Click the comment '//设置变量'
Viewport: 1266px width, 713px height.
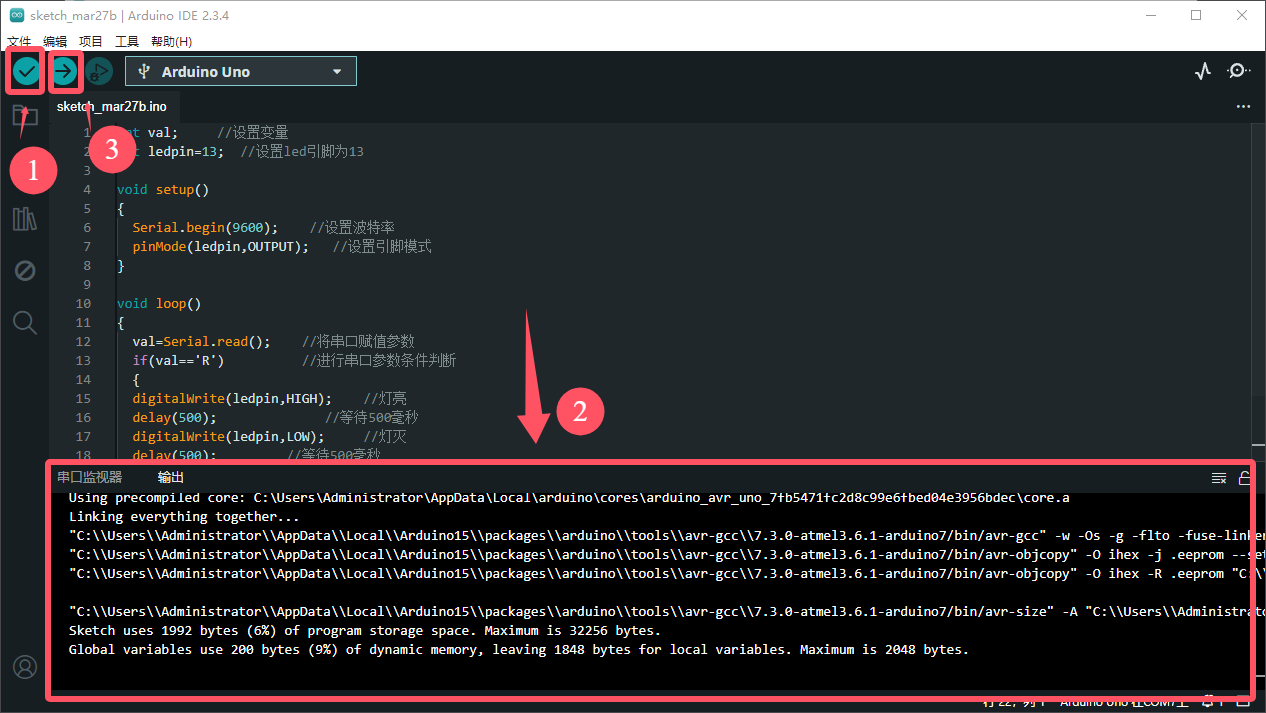coord(253,132)
